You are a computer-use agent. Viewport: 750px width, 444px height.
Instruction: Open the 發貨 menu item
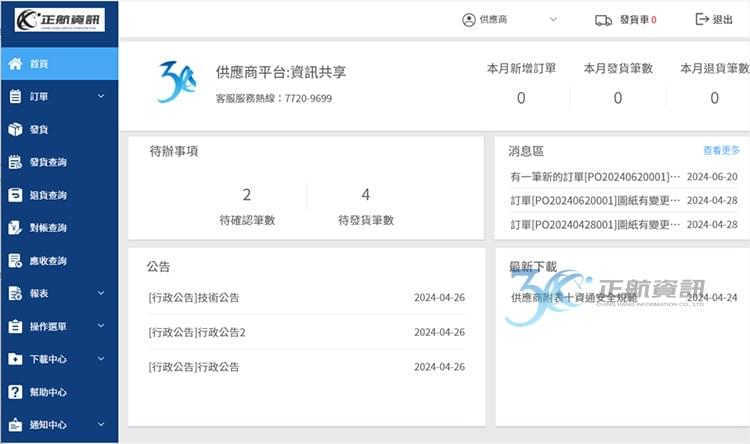point(59,129)
